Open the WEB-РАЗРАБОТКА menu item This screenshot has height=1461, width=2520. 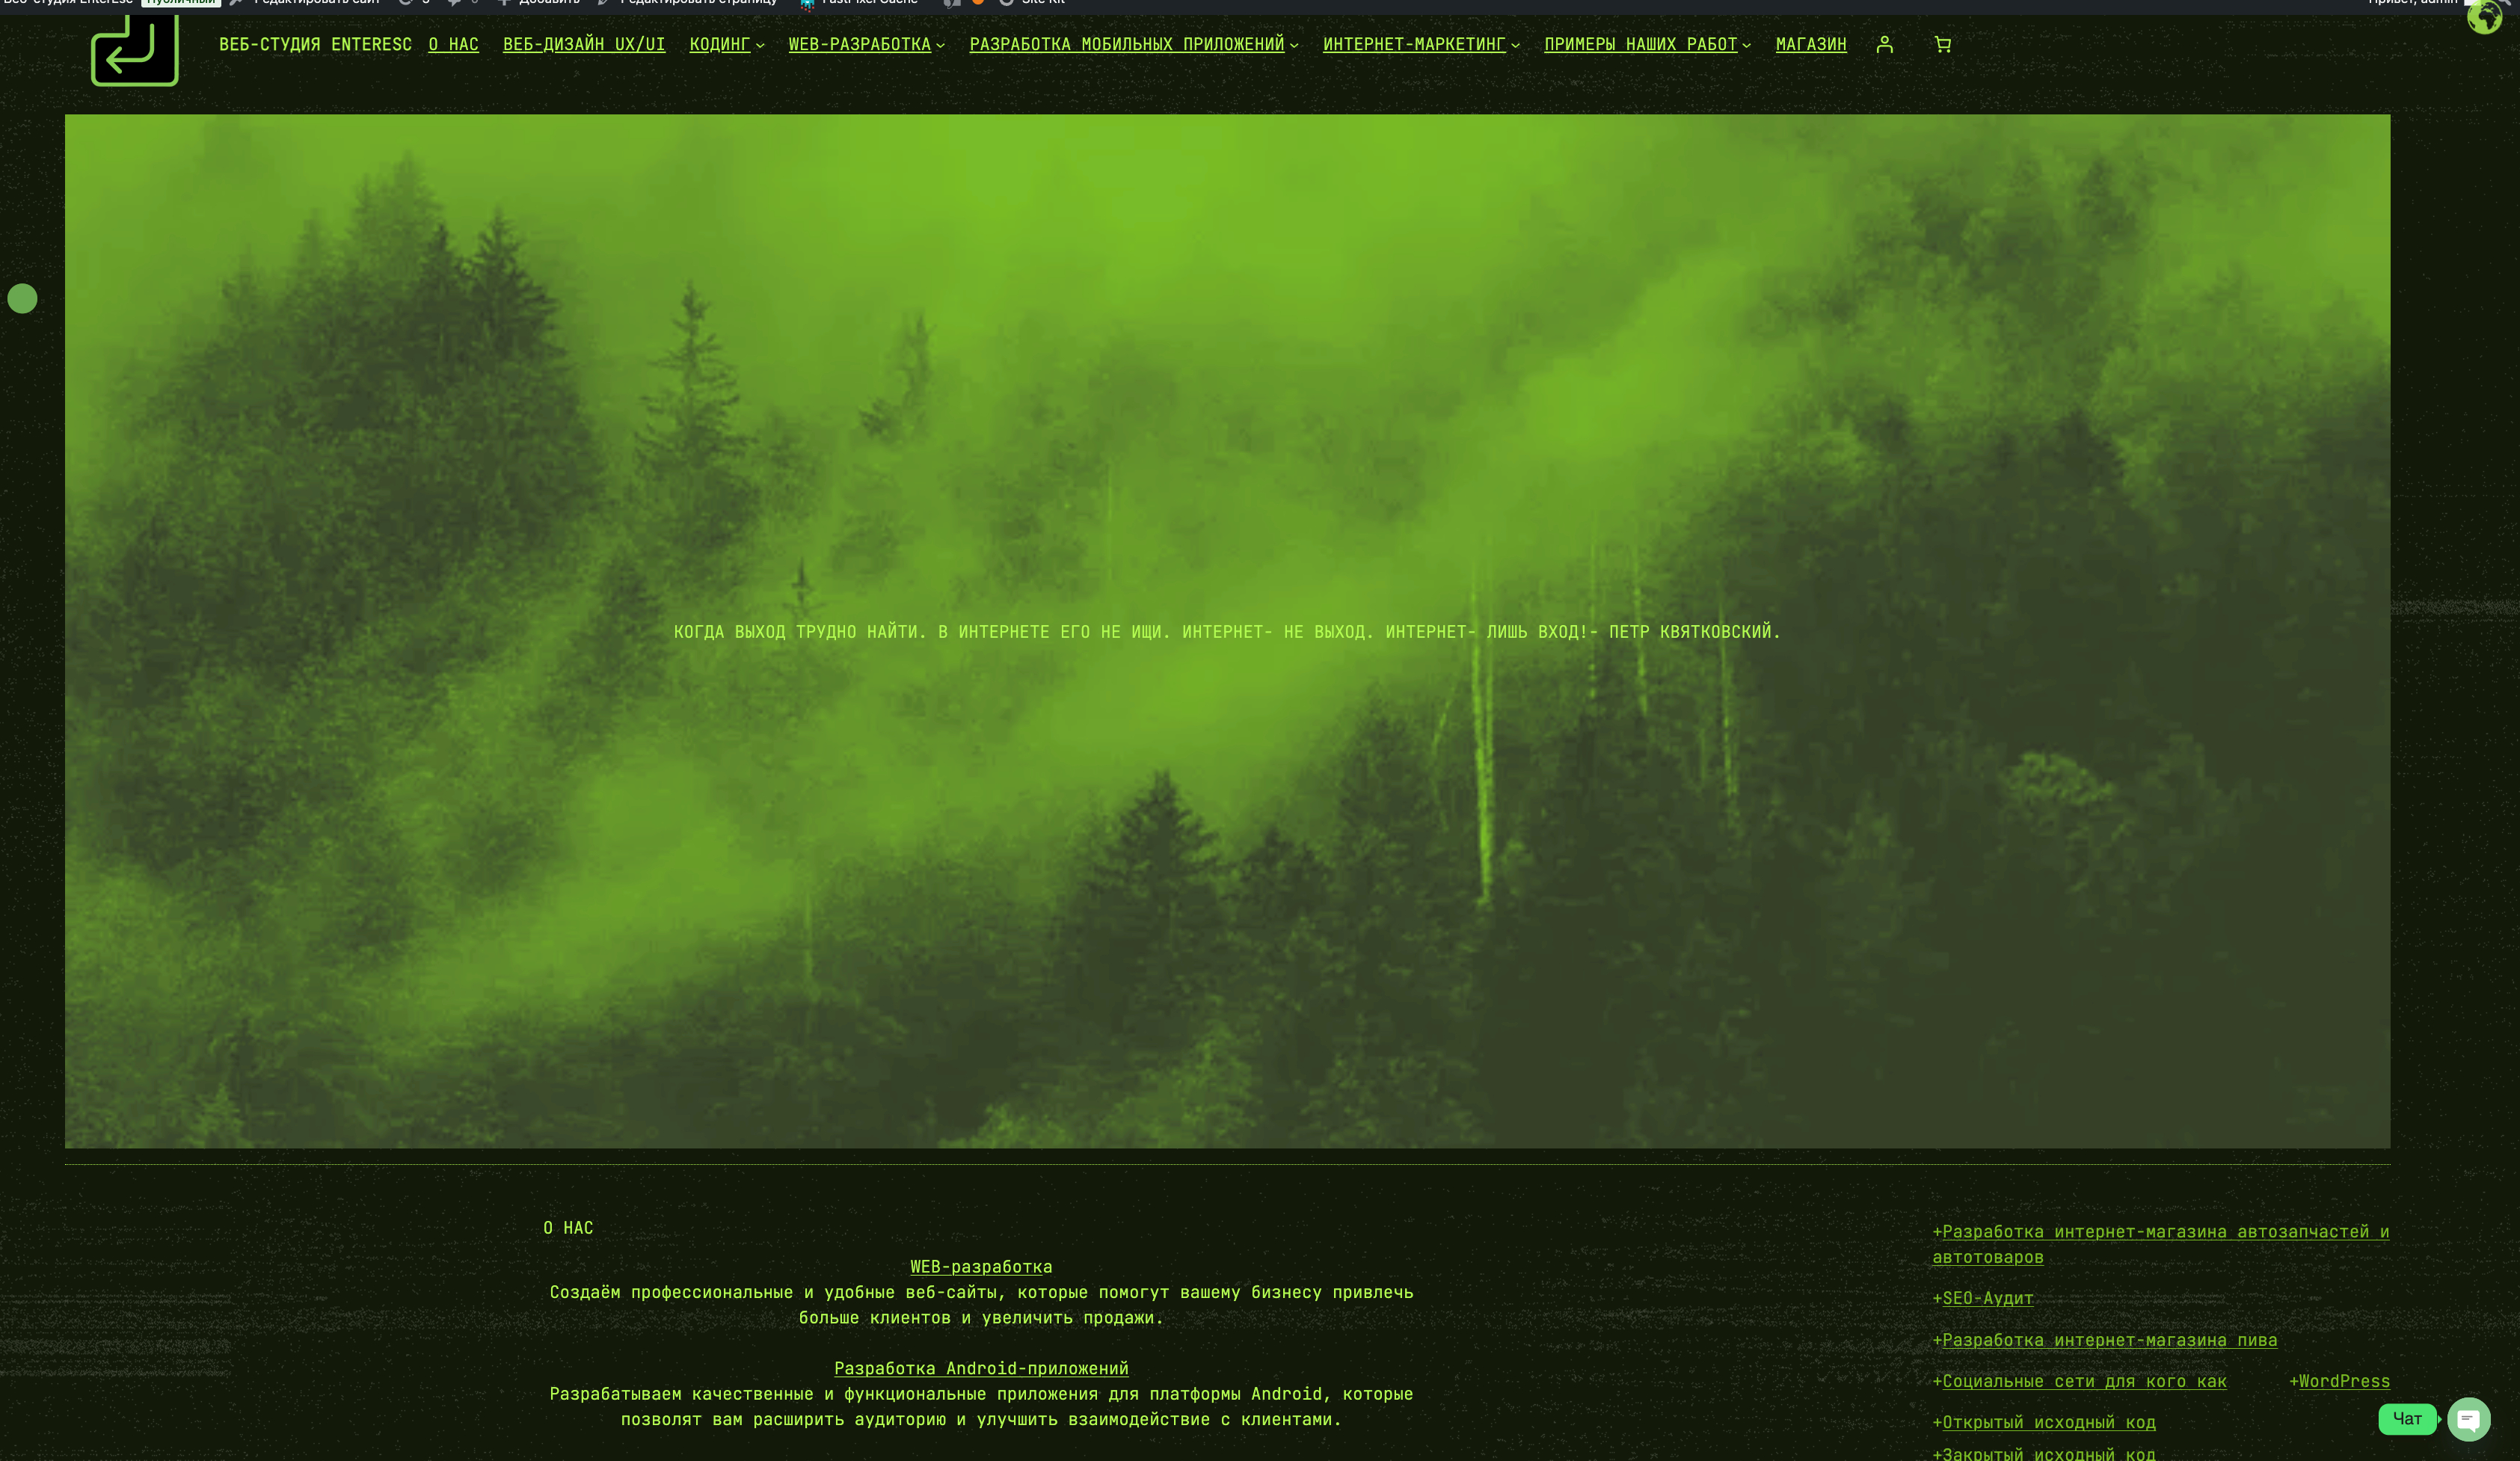pos(859,44)
